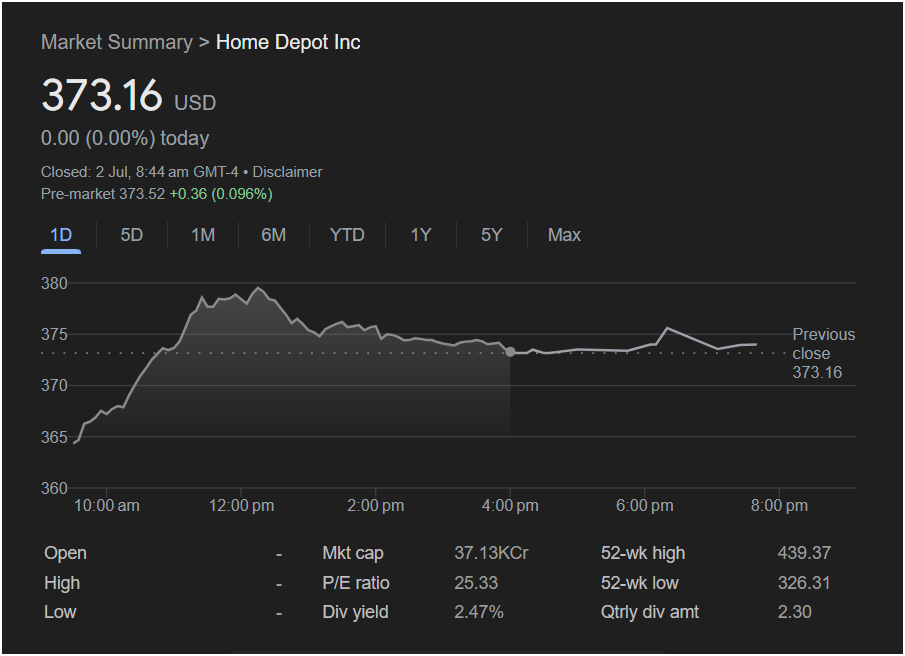
Task: Switch to the 5D time range tab
Action: pos(132,235)
